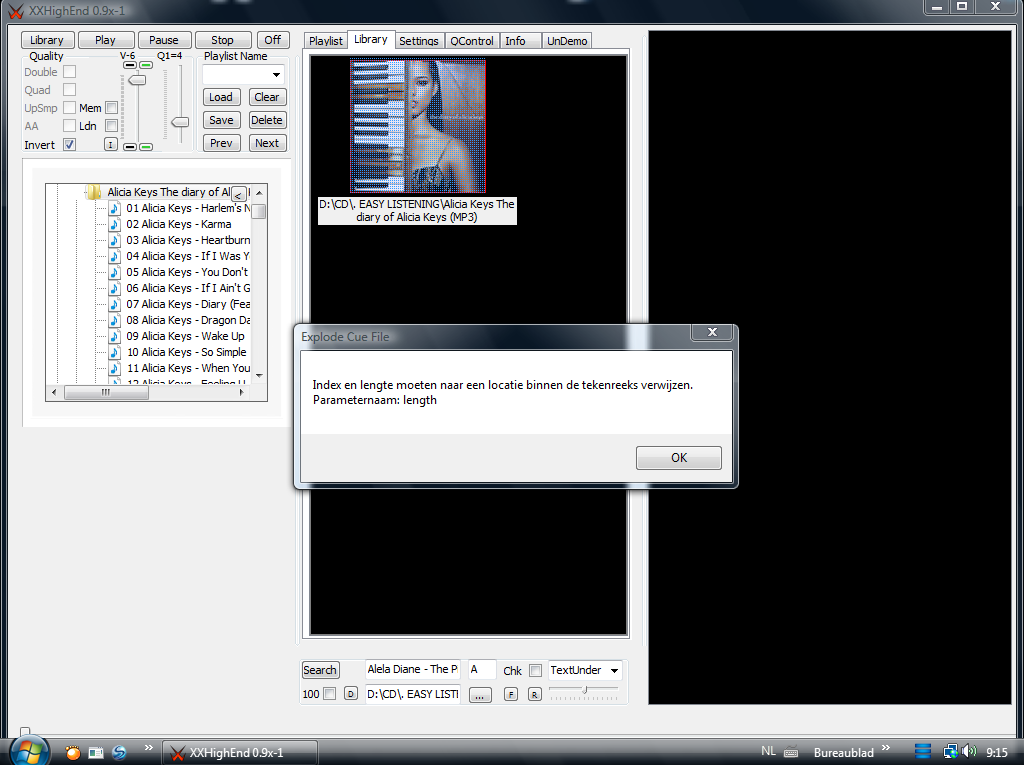Click the browse '...' button

click(x=480, y=695)
